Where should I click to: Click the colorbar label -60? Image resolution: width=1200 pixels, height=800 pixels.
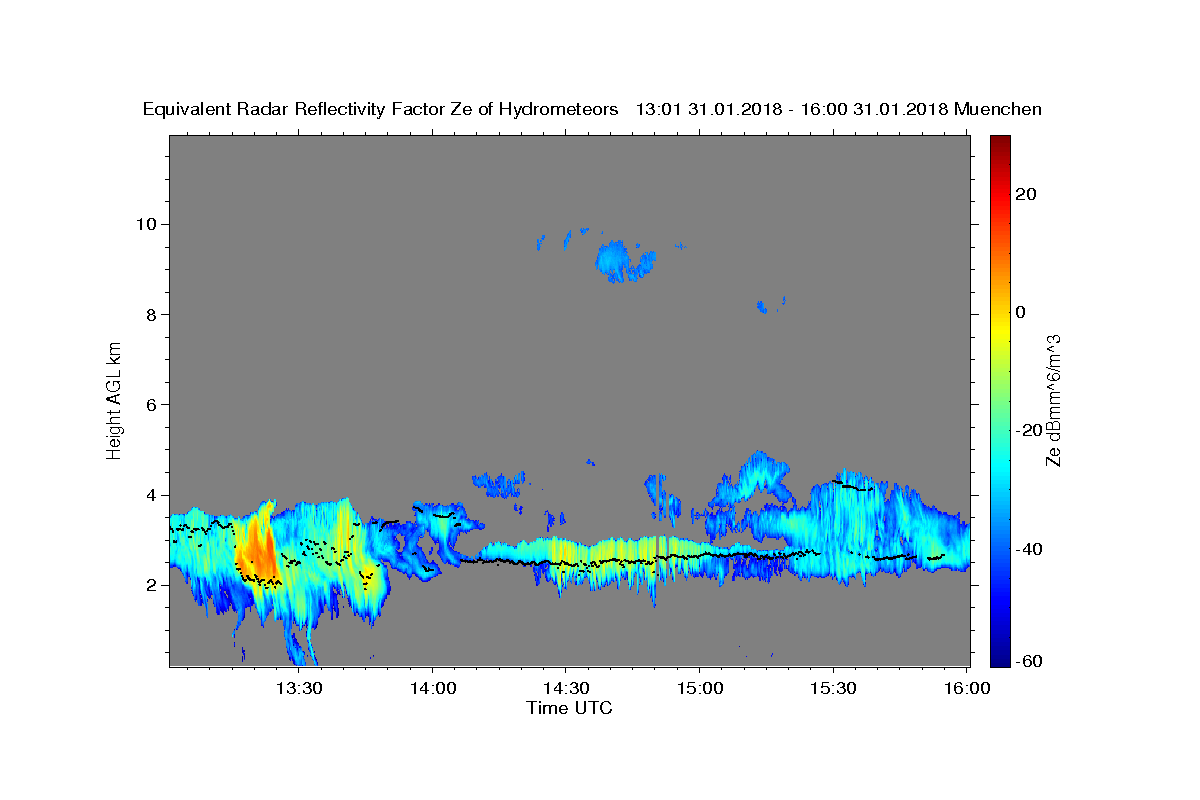(1028, 661)
